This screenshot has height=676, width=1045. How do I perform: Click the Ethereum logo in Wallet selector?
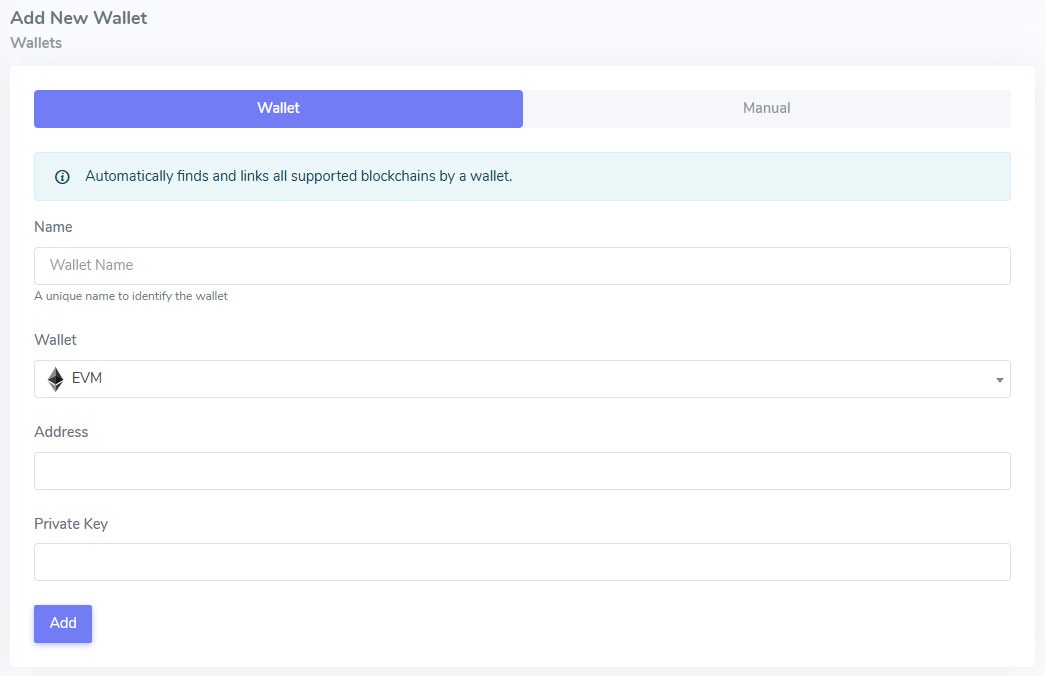pyautogui.click(x=55, y=379)
